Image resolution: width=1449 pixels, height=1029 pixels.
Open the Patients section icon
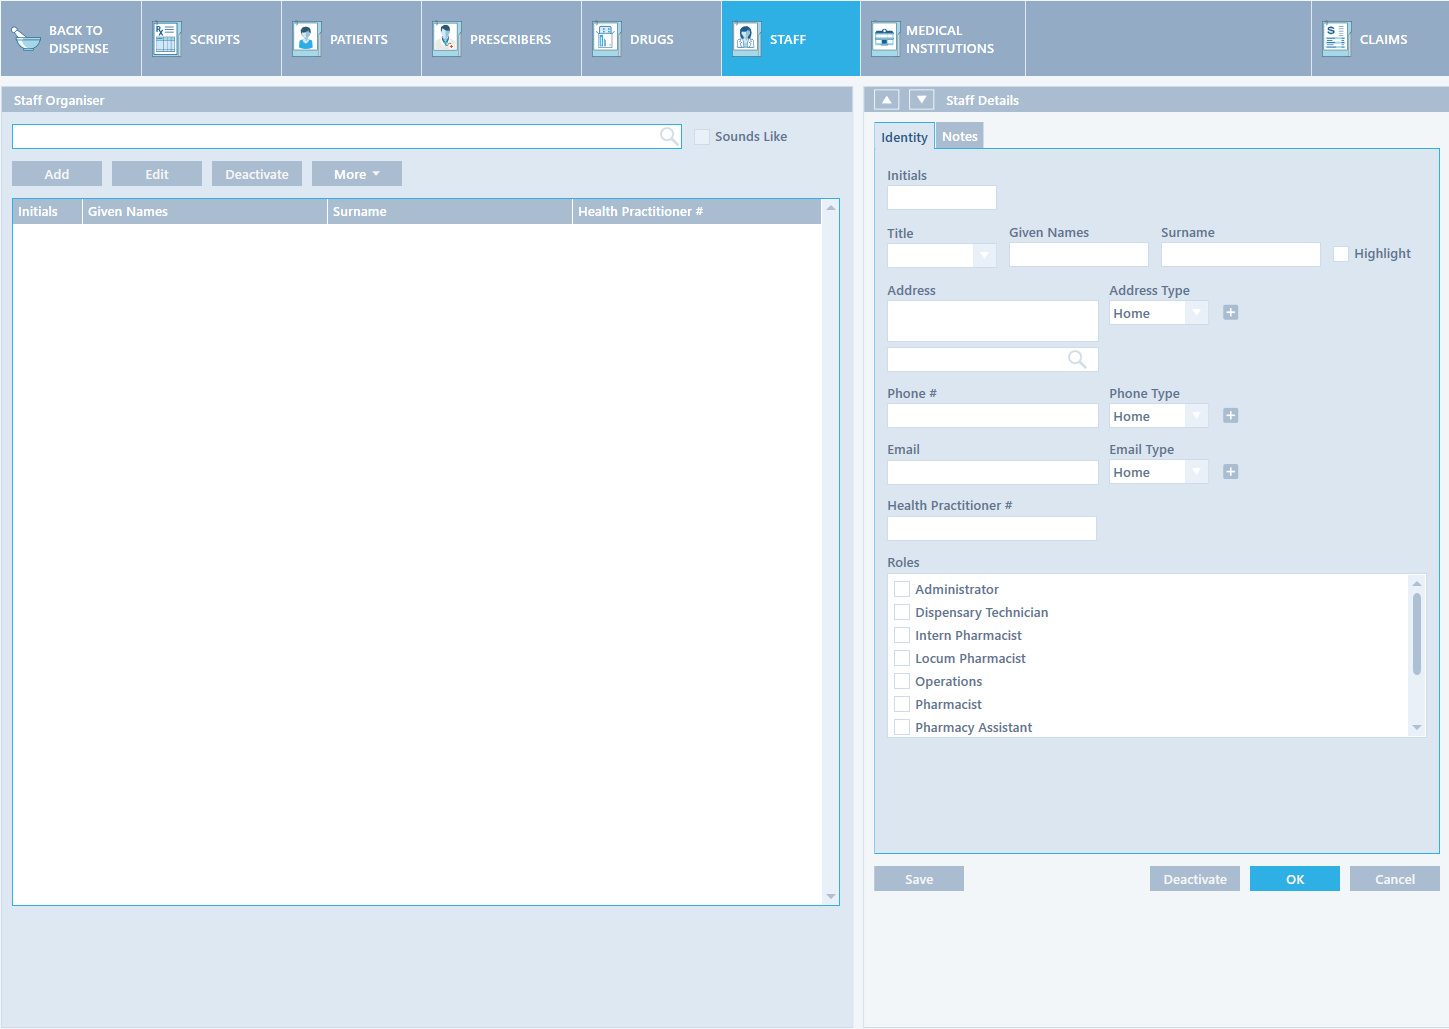[x=306, y=39]
